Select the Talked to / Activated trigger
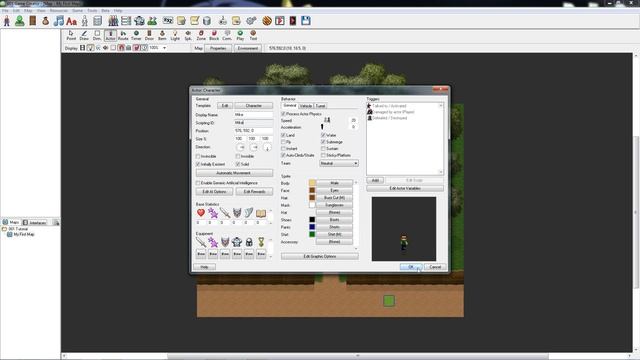This screenshot has width=640, height=360. point(389,106)
